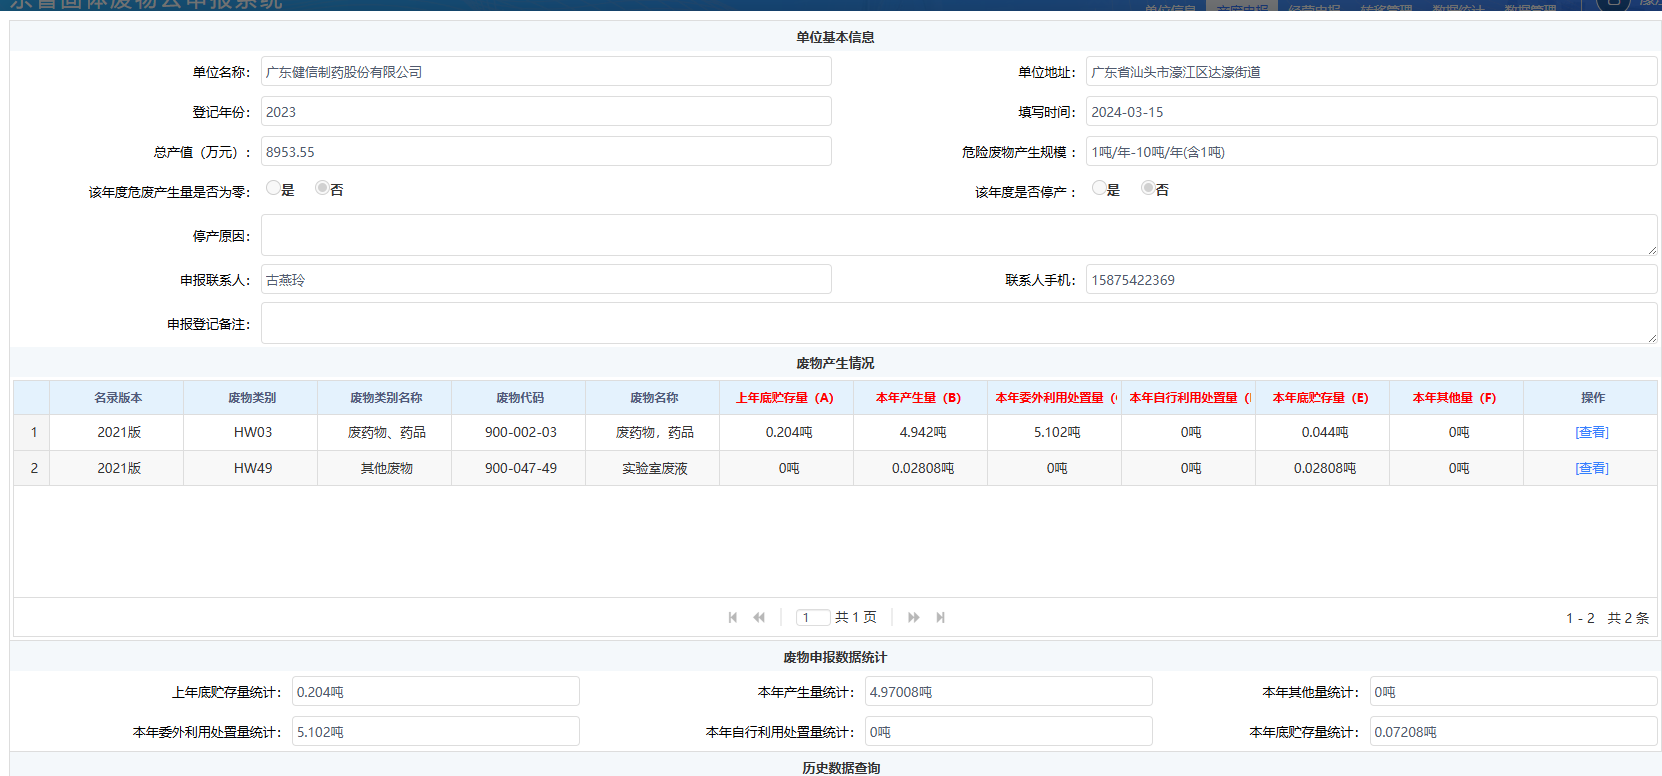Go to first page of waste table
Image resolution: width=1662 pixels, height=776 pixels.
pos(733,618)
